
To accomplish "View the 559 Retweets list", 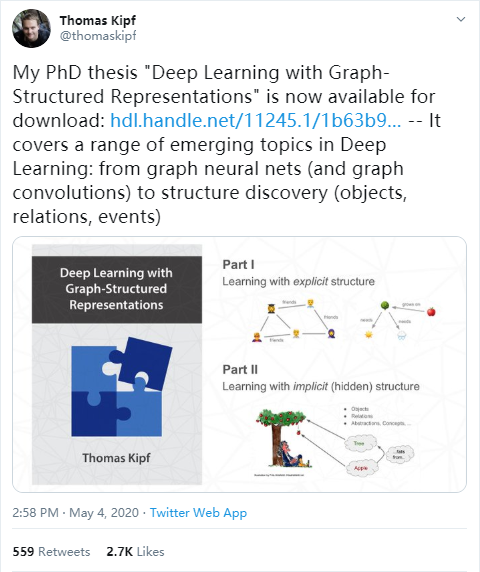I will pos(51,551).
